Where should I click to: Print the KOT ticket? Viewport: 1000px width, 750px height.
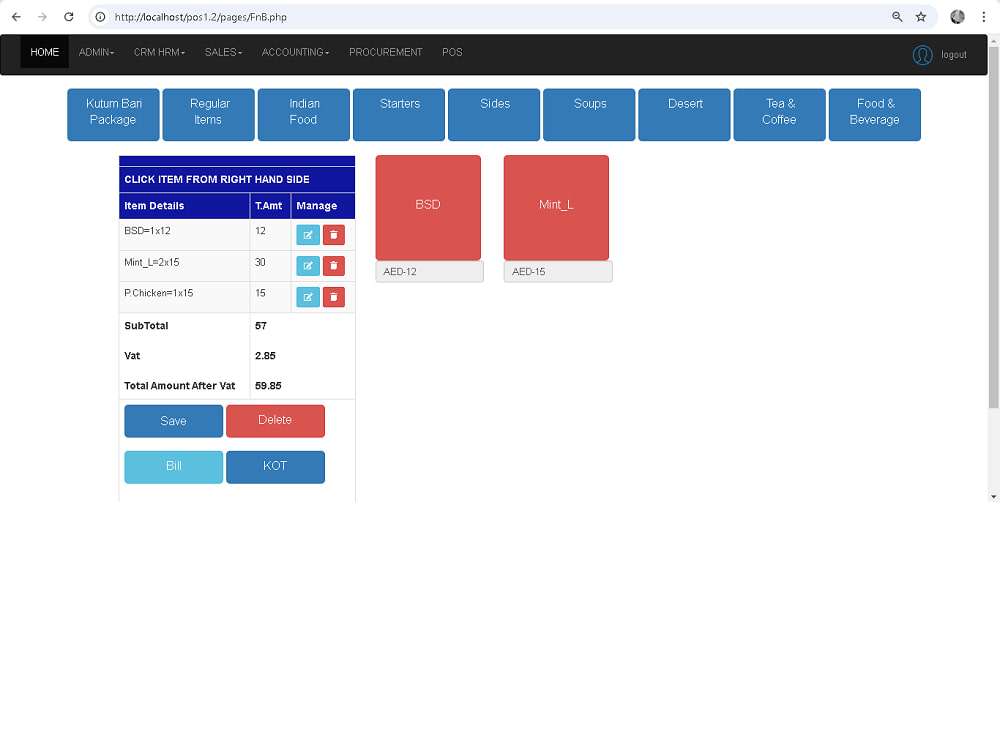pos(276,467)
